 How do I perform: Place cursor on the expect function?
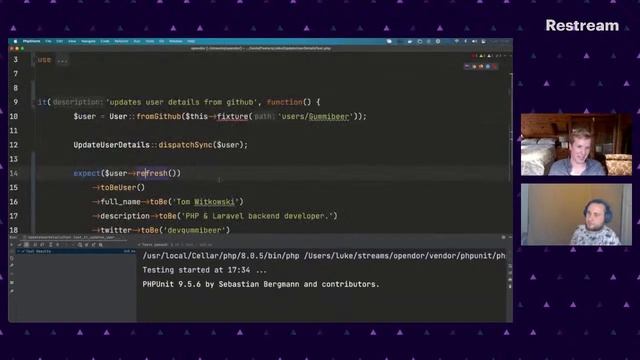[x=87, y=173]
